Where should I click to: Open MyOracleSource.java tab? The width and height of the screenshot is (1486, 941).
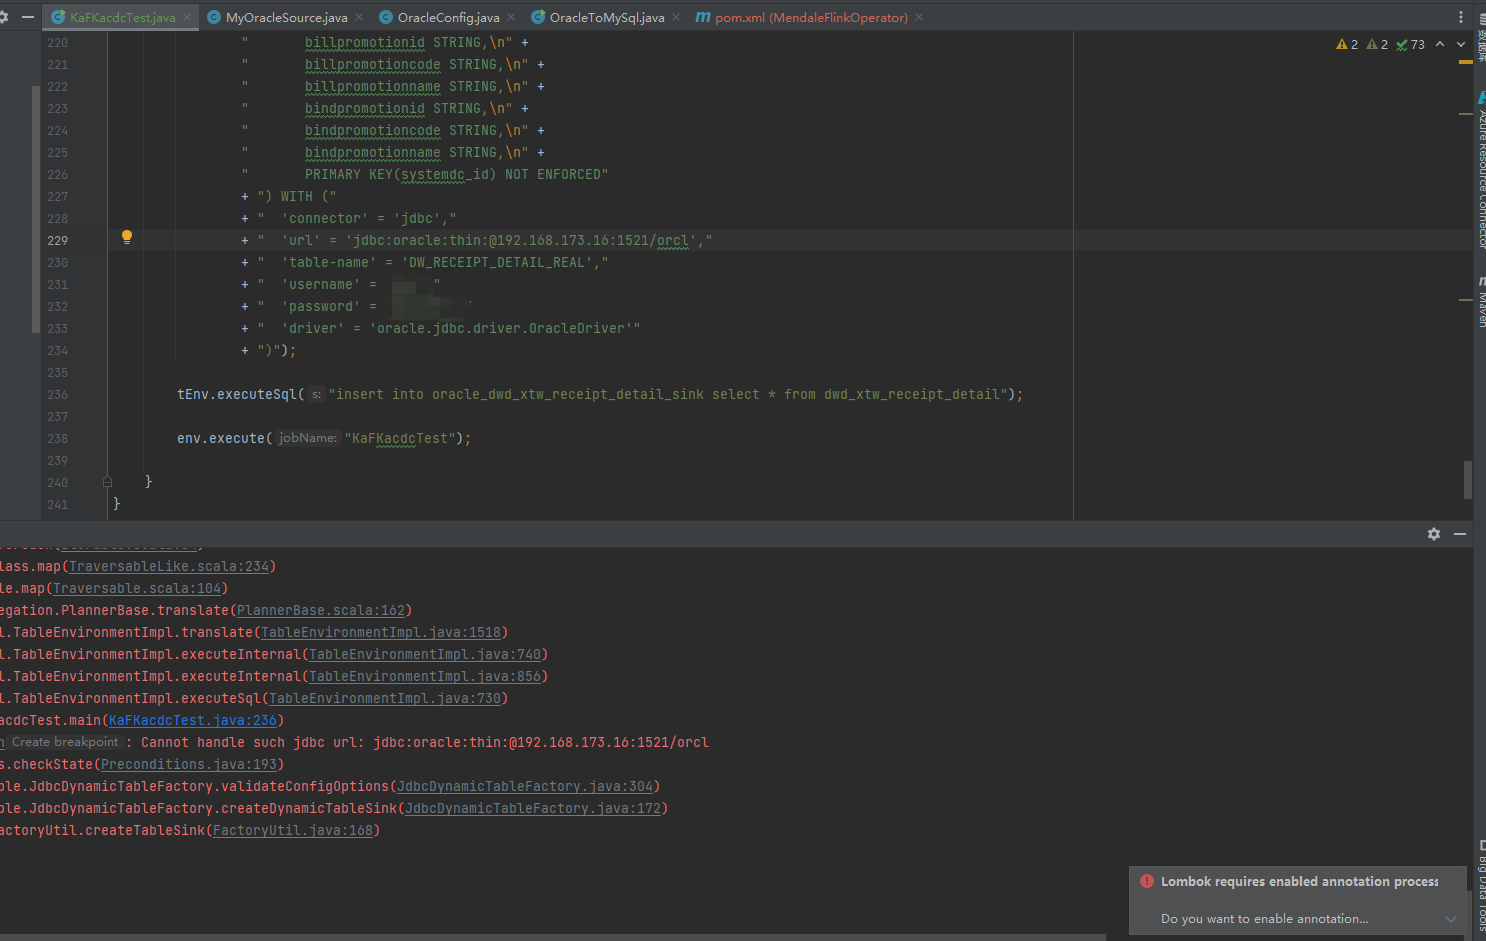click(286, 17)
